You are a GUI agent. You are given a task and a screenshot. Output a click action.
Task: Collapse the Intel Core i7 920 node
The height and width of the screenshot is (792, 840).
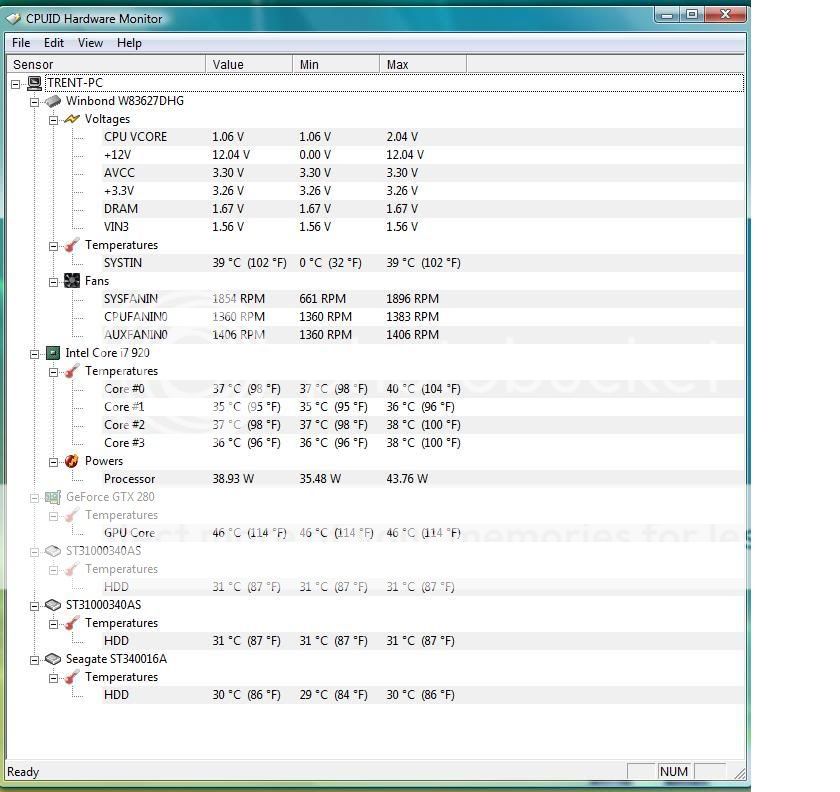click(x=35, y=353)
